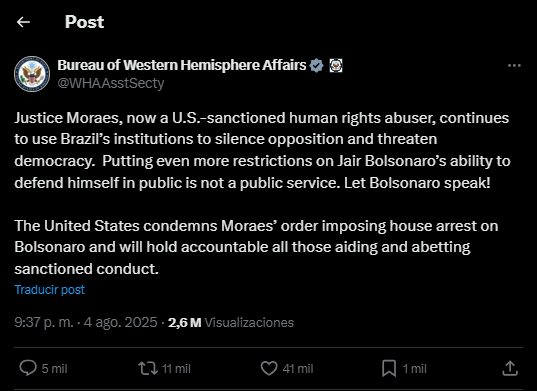Viewport: 537px width, 391px height.
Task: Open the Bureau's profile avatar picture
Action: (32, 74)
